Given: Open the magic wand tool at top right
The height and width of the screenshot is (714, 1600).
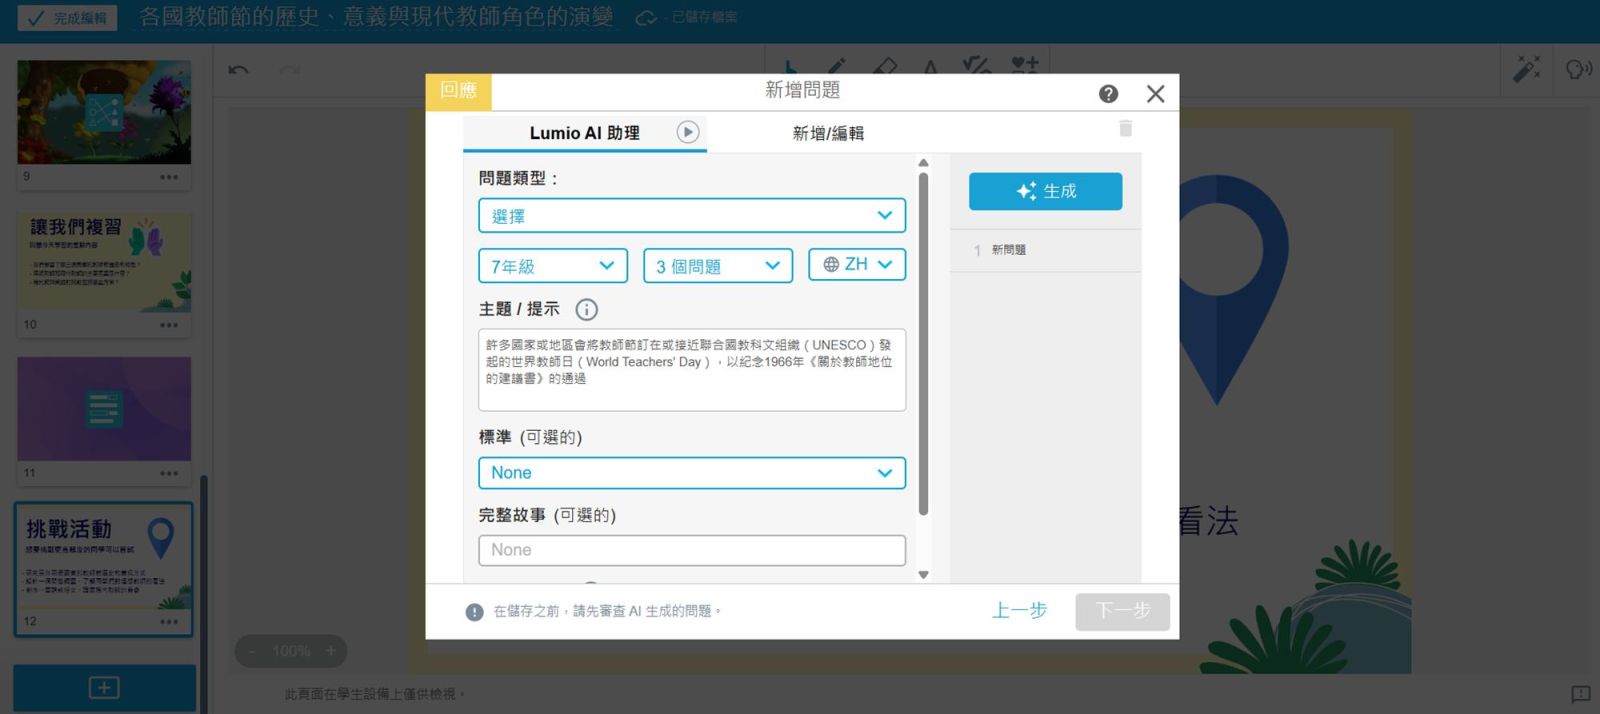Looking at the screenshot, I should [1526, 69].
